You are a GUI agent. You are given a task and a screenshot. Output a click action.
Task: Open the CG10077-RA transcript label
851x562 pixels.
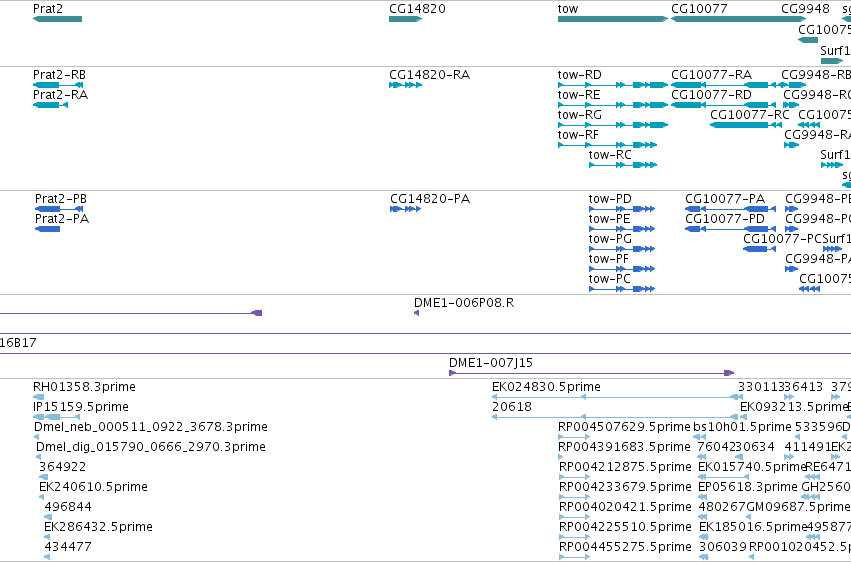tap(712, 75)
